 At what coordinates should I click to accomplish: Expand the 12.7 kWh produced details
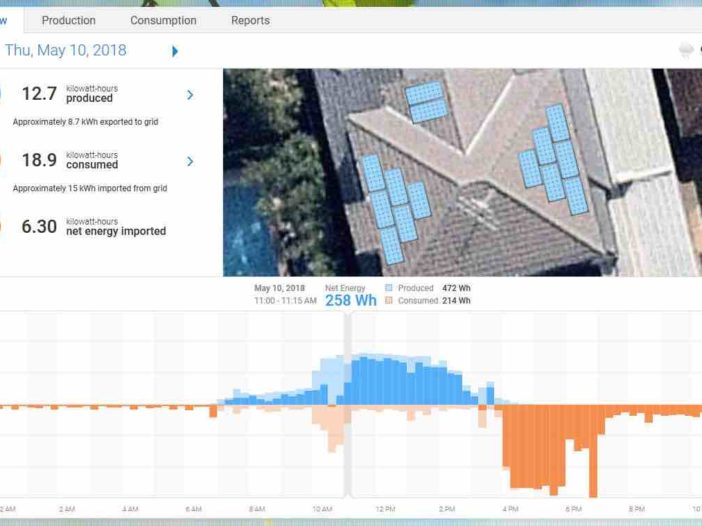tap(190, 95)
